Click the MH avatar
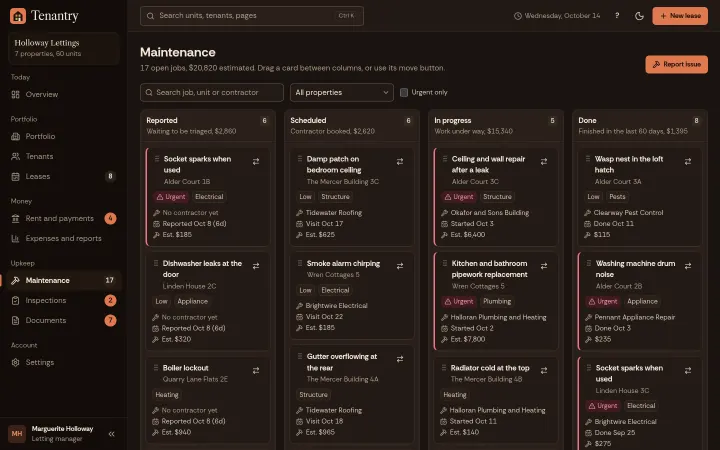Screen dimensions: 720x450 tap(17, 433)
